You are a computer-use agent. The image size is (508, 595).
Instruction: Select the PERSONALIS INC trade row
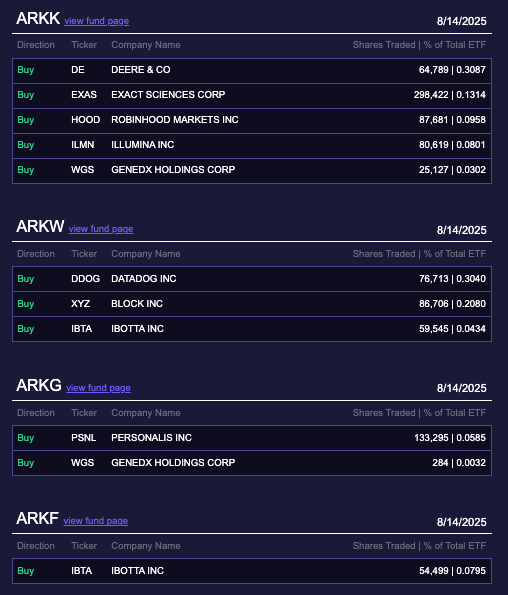click(252, 438)
